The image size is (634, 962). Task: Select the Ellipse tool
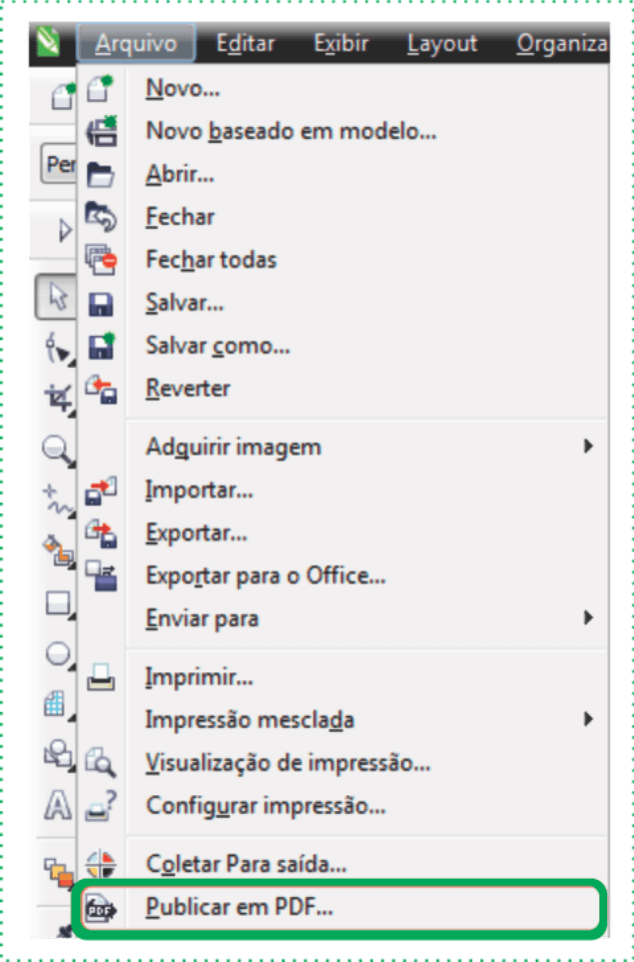[x=59, y=654]
